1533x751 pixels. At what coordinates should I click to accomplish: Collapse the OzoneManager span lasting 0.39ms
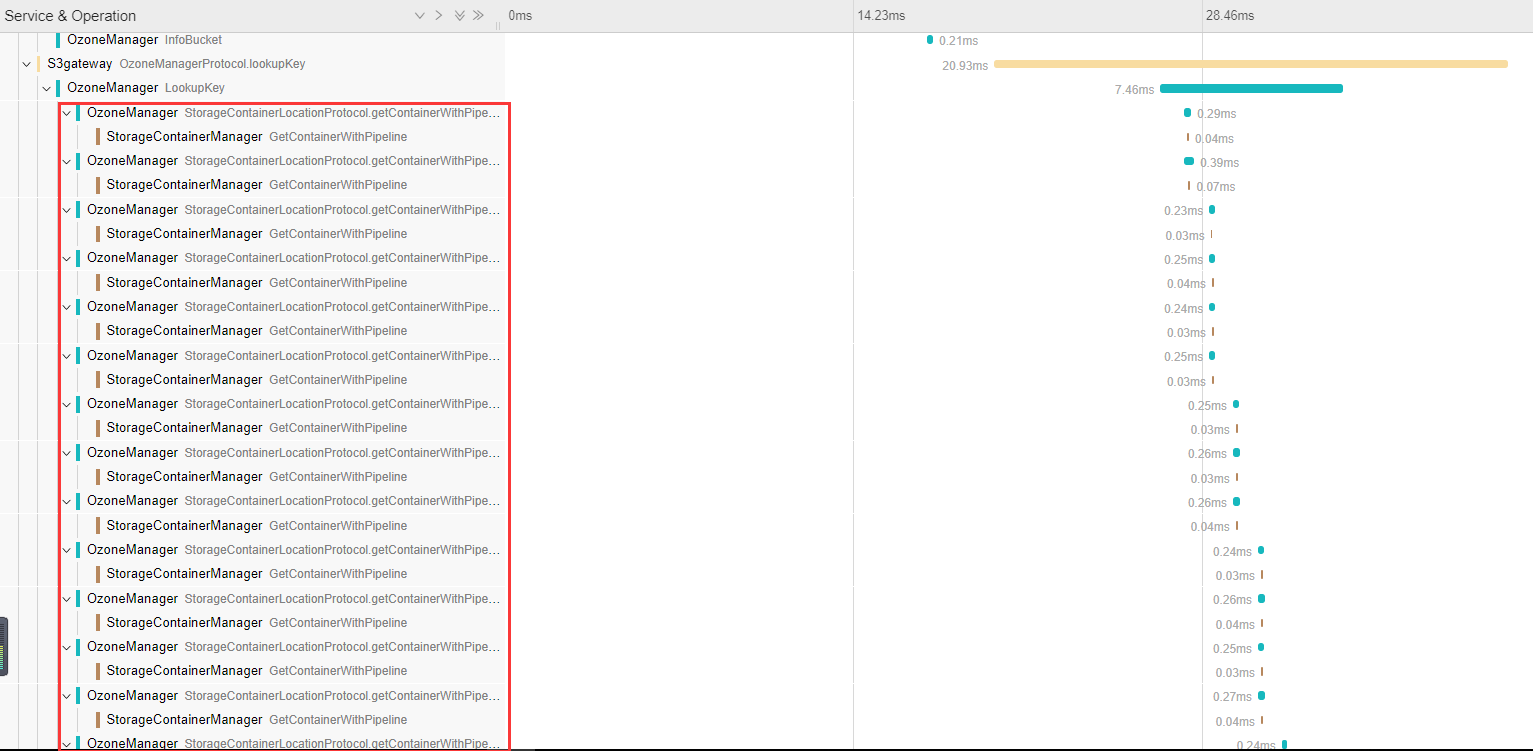66,161
